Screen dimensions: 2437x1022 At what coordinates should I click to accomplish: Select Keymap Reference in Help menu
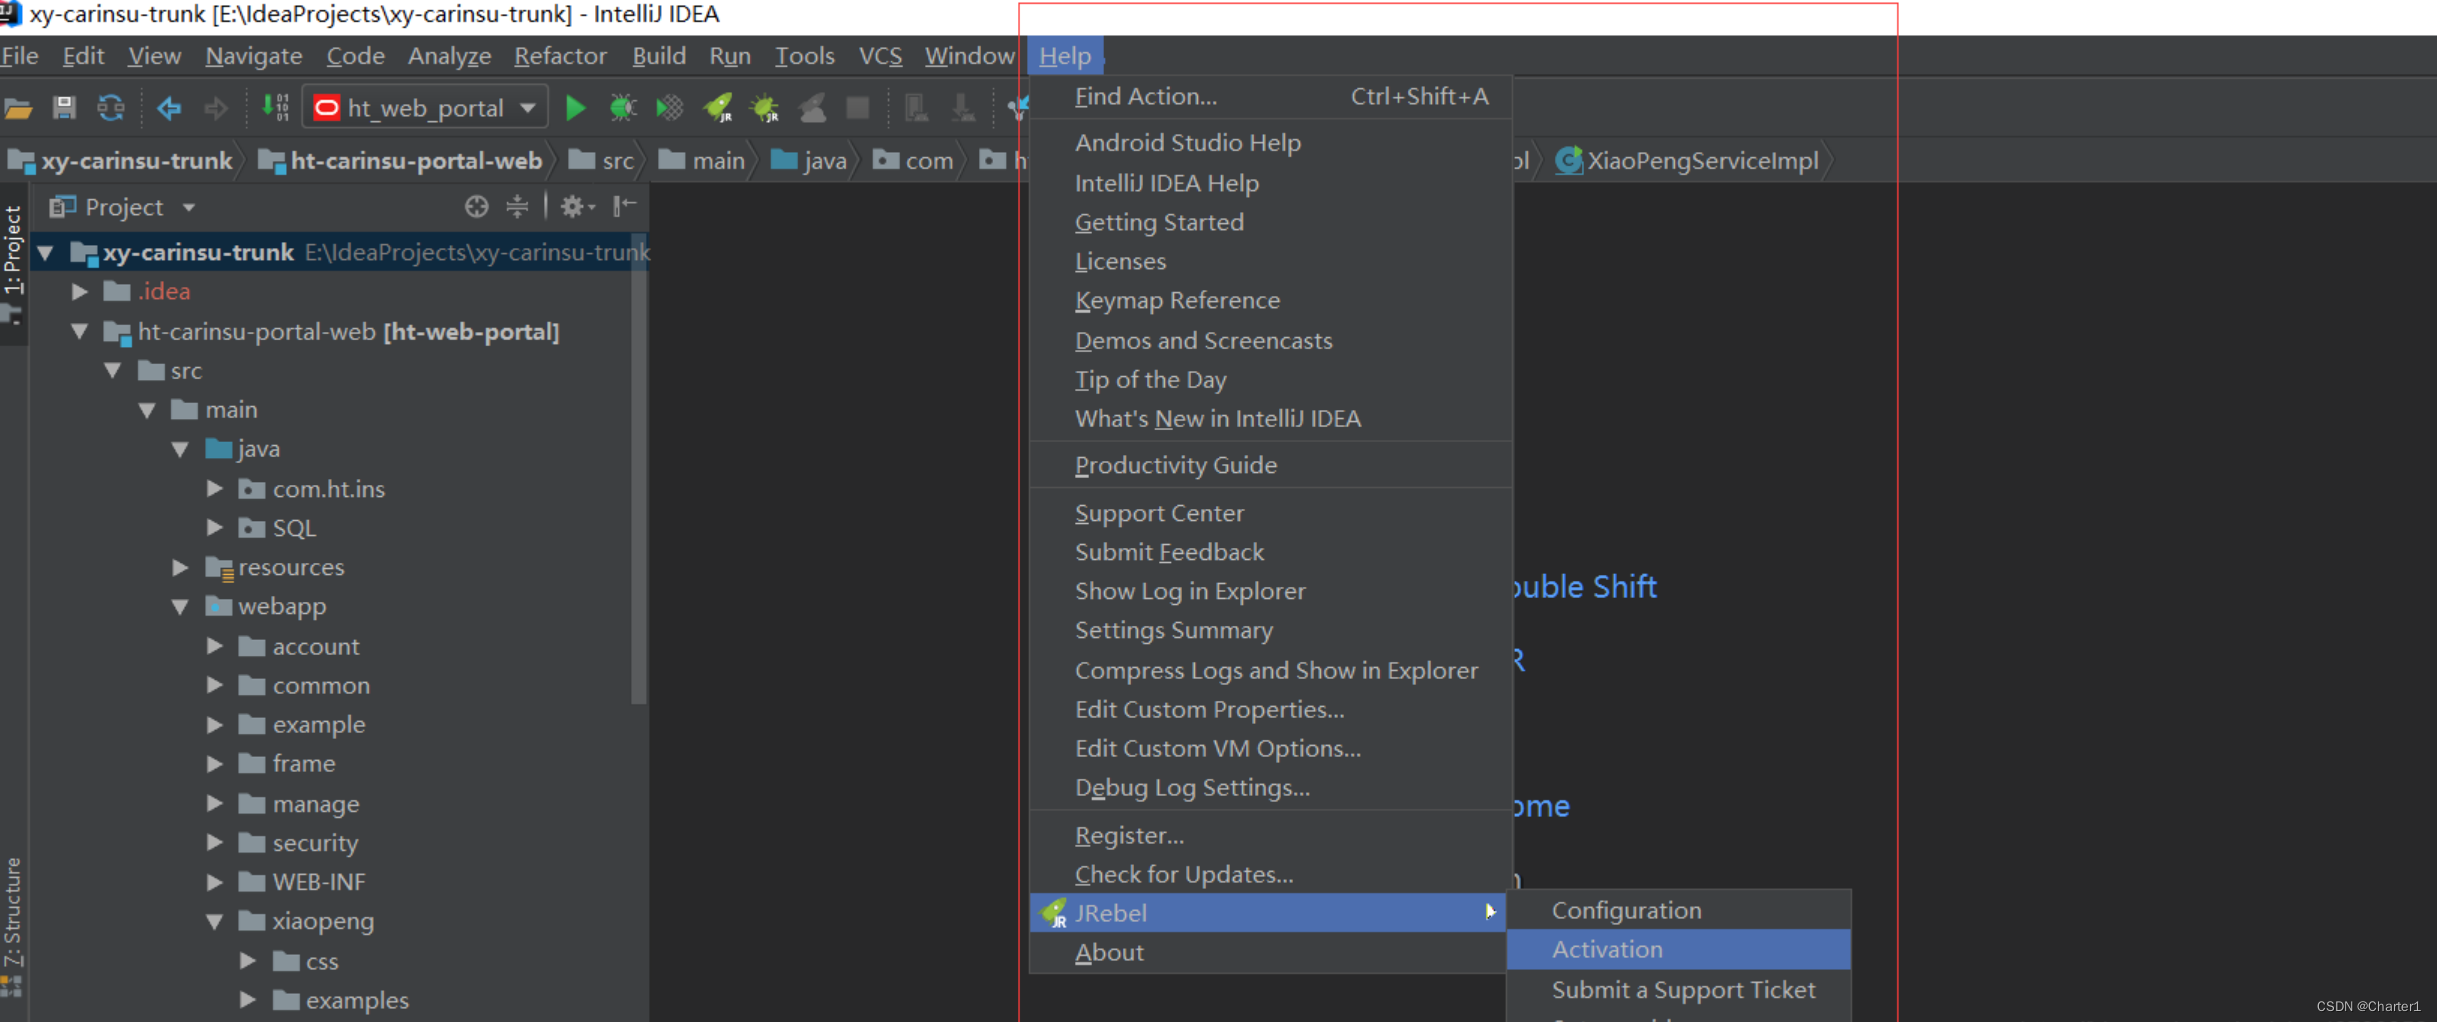1270,301
